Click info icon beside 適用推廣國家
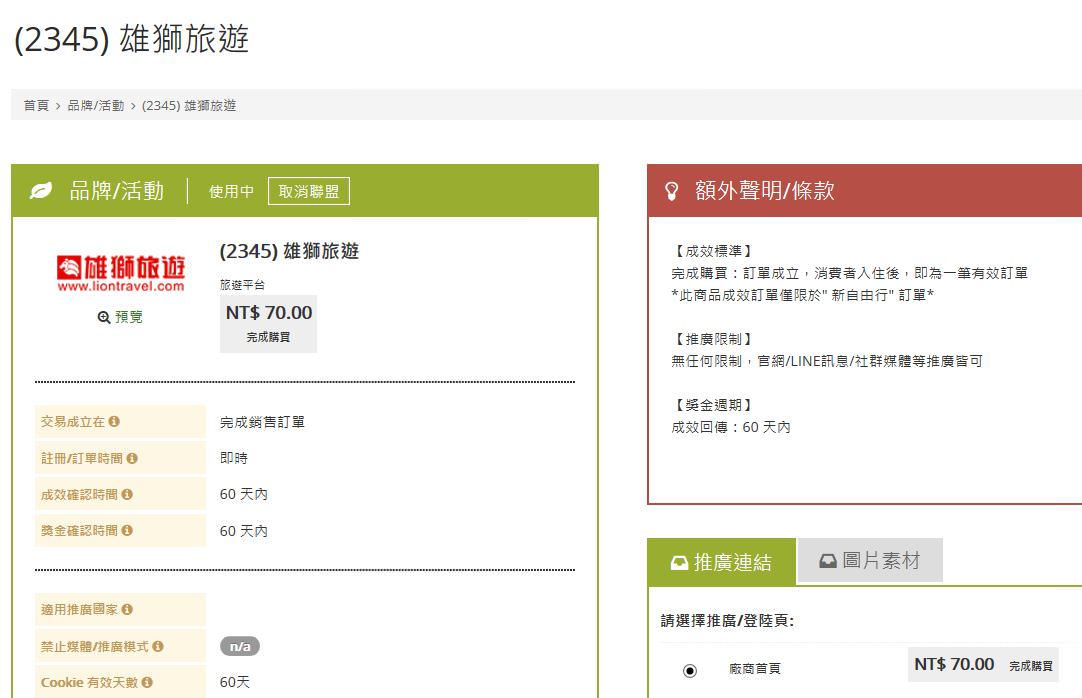Screen dimensions: 1082x698 [x=127, y=609]
